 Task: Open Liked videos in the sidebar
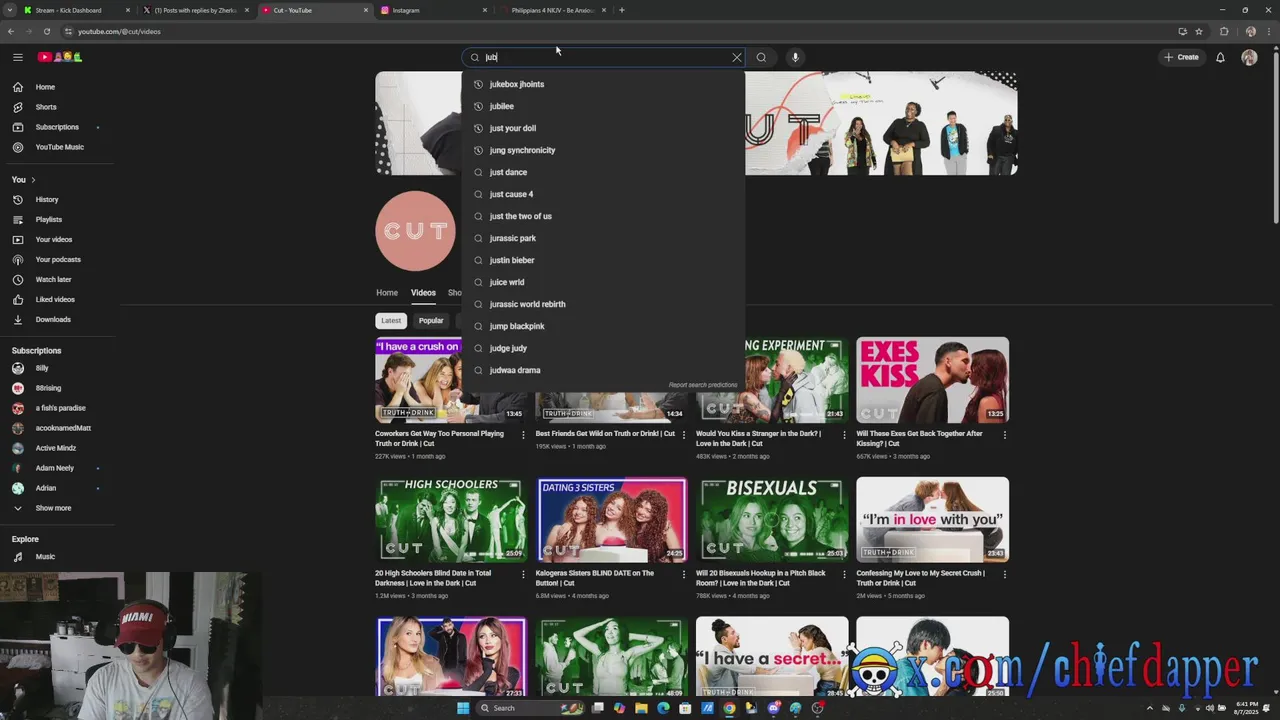pos(55,299)
